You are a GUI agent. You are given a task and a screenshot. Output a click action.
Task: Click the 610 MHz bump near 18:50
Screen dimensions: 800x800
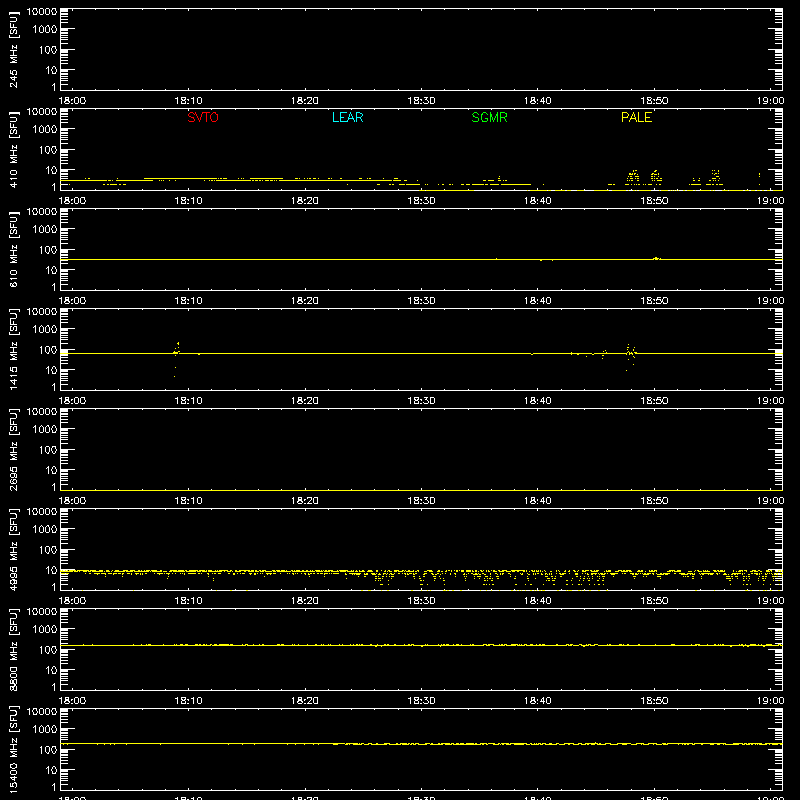(656, 259)
